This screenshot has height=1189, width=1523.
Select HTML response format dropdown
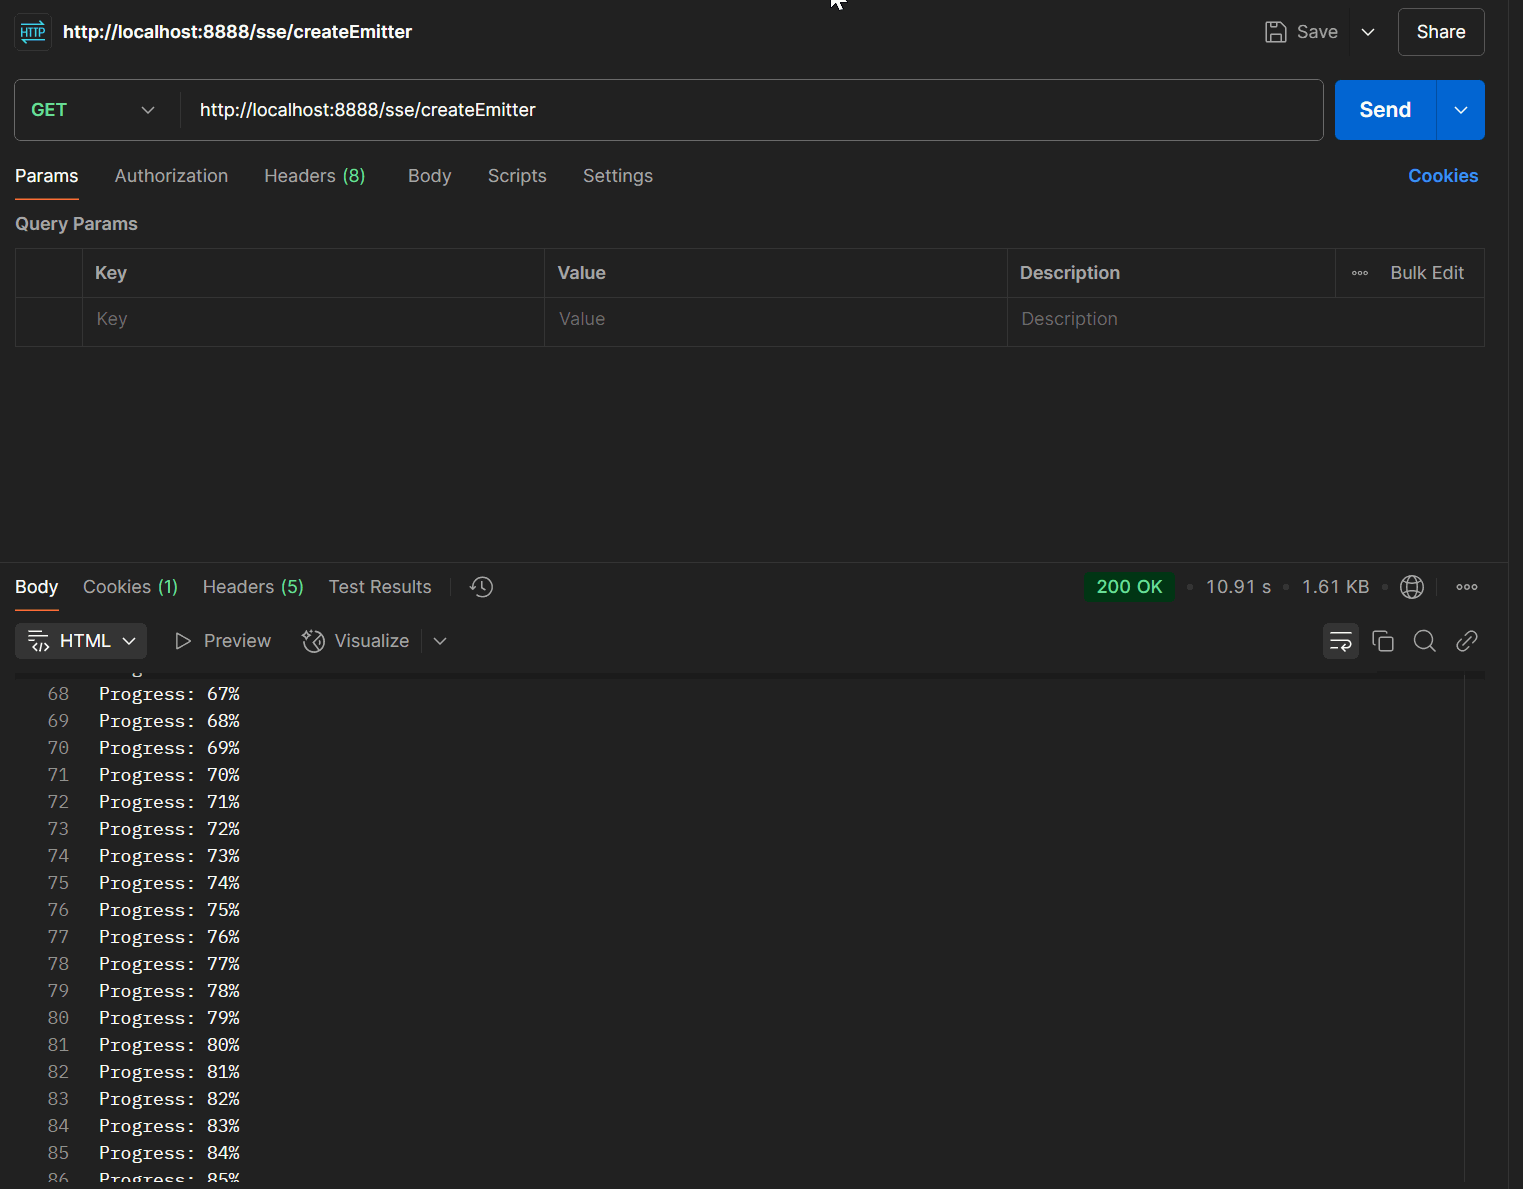point(81,641)
